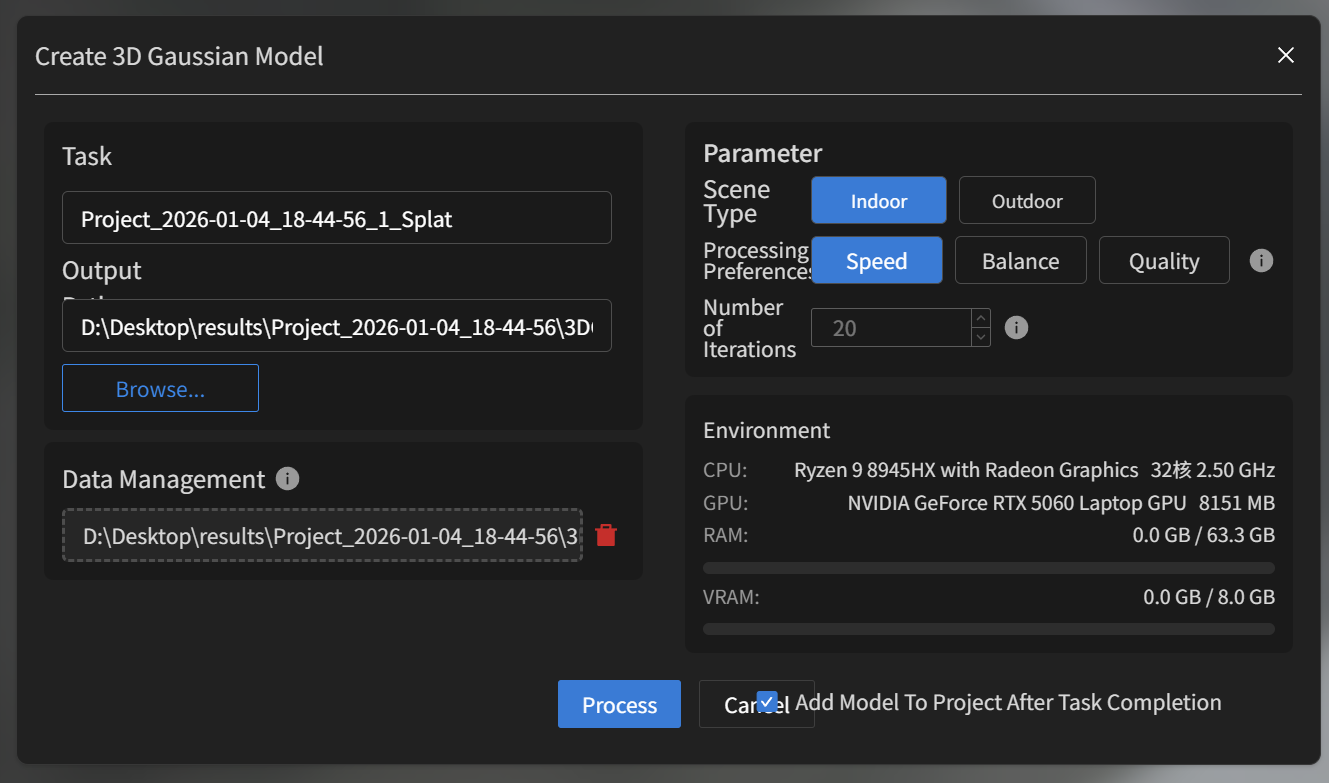Click the 'Create 3D Gaussian Model' title
Screen dimensions: 1329x783
click(x=179, y=56)
